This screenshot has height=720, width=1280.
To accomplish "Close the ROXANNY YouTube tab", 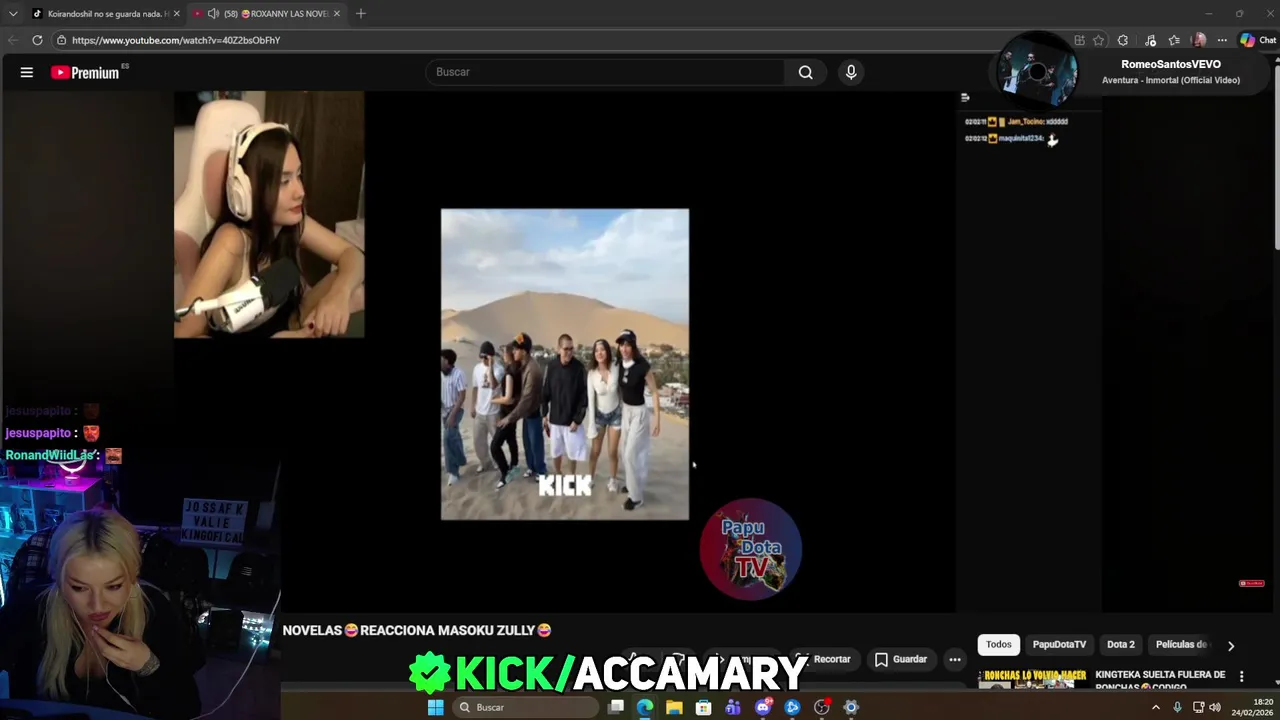I will pyautogui.click(x=337, y=13).
